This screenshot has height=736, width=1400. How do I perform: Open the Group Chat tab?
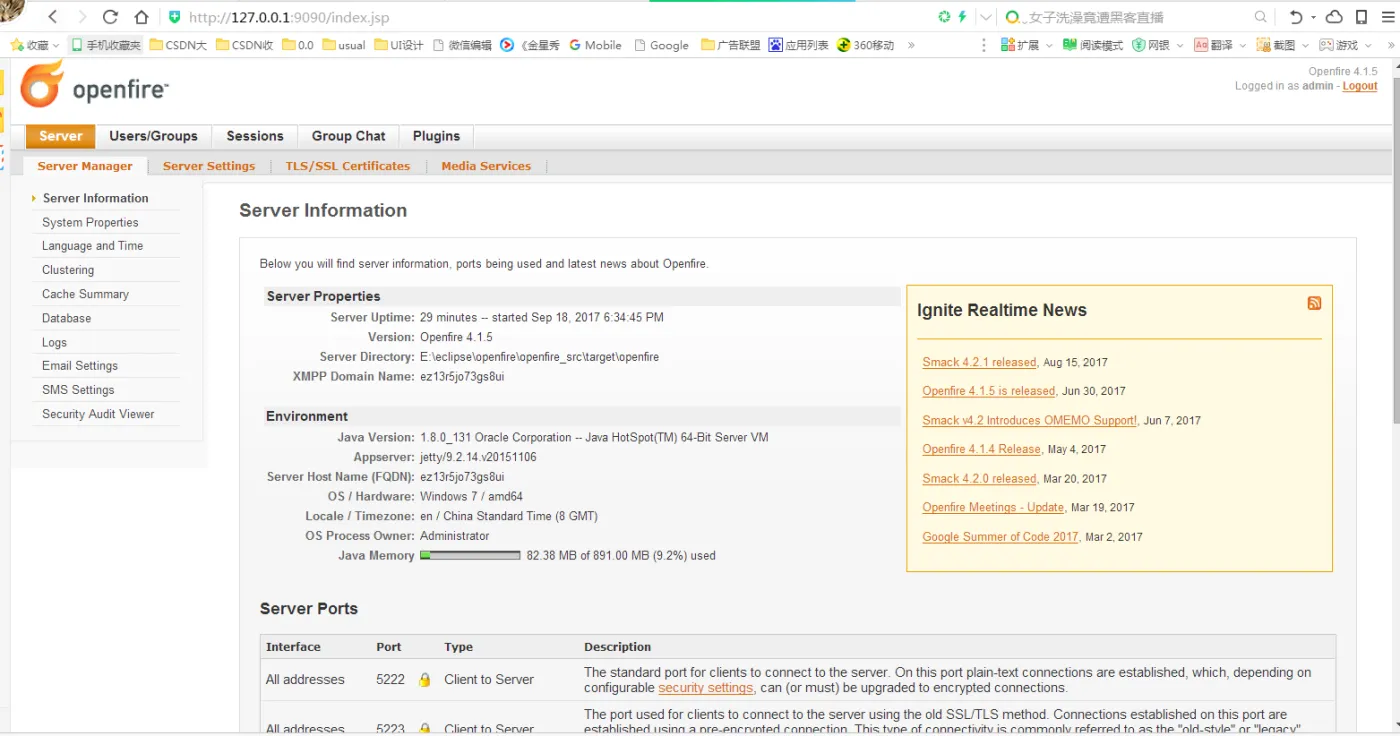click(348, 136)
